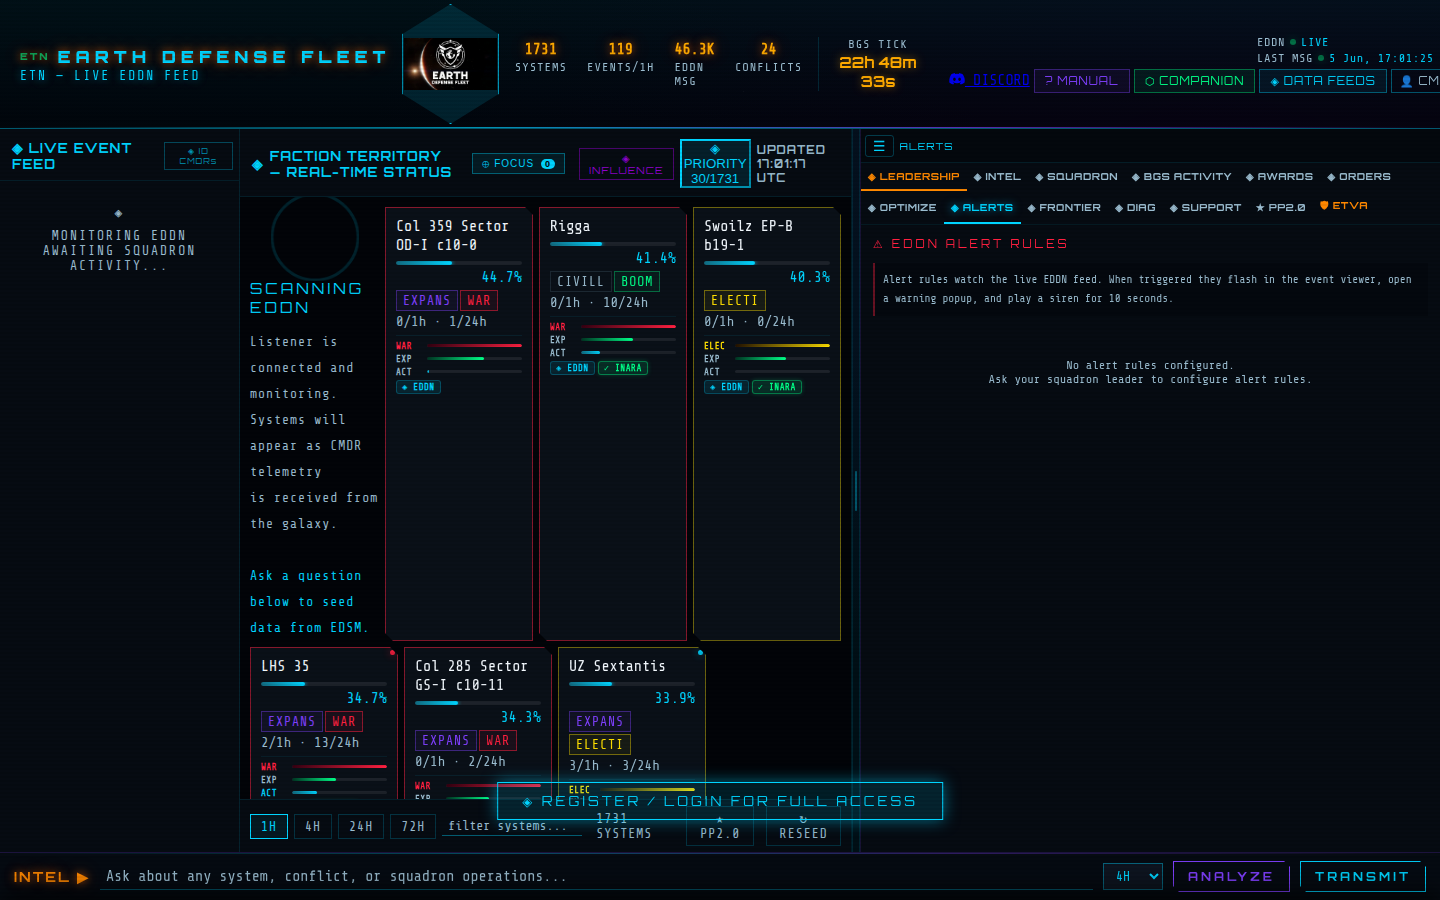
Task: Open the Companion button
Action: [x=1194, y=81]
